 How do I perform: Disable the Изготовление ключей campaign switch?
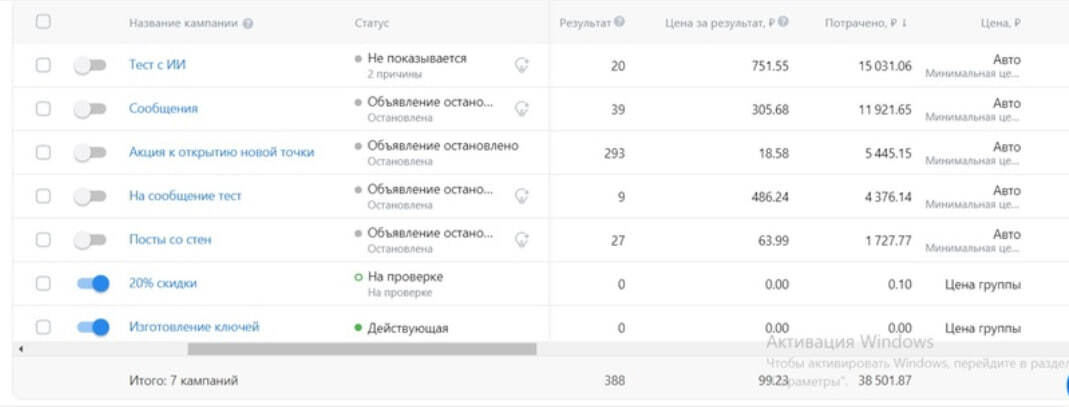click(93, 327)
